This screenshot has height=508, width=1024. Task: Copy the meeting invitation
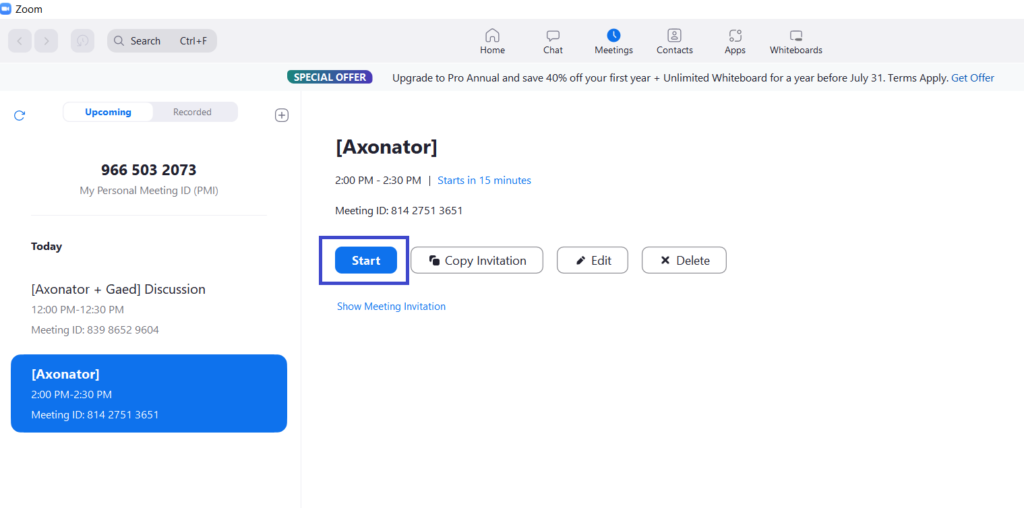(x=477, y=260)
